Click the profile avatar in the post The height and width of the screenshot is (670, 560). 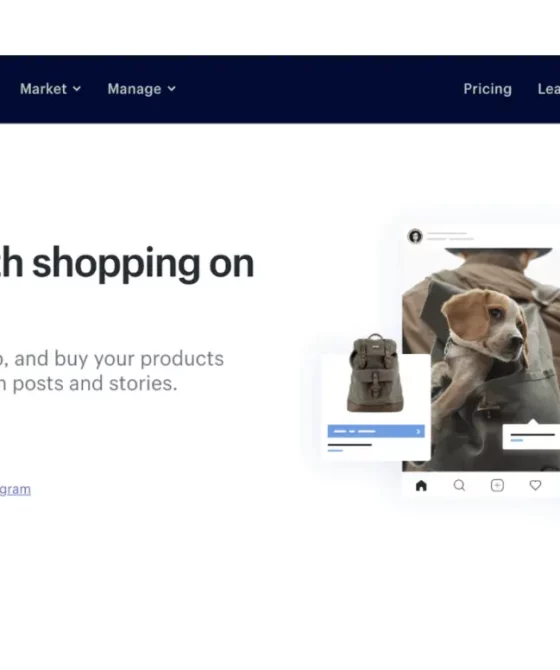415,236
